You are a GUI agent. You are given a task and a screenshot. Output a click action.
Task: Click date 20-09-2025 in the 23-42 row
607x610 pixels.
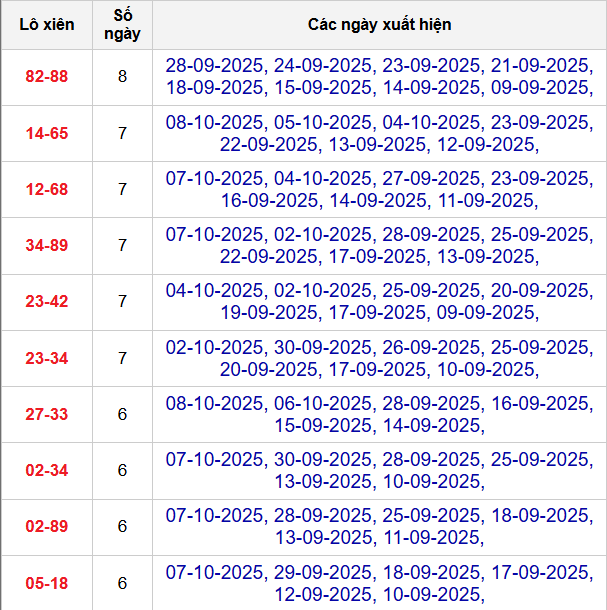[539, 291]
